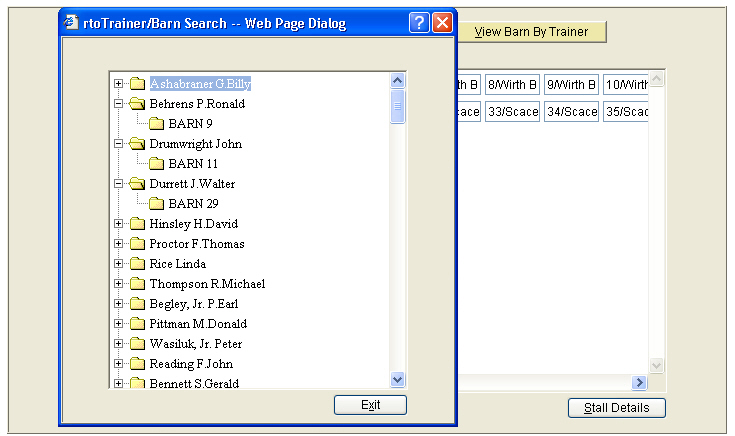Click the View Barn By Trainer button

(531, 32)
